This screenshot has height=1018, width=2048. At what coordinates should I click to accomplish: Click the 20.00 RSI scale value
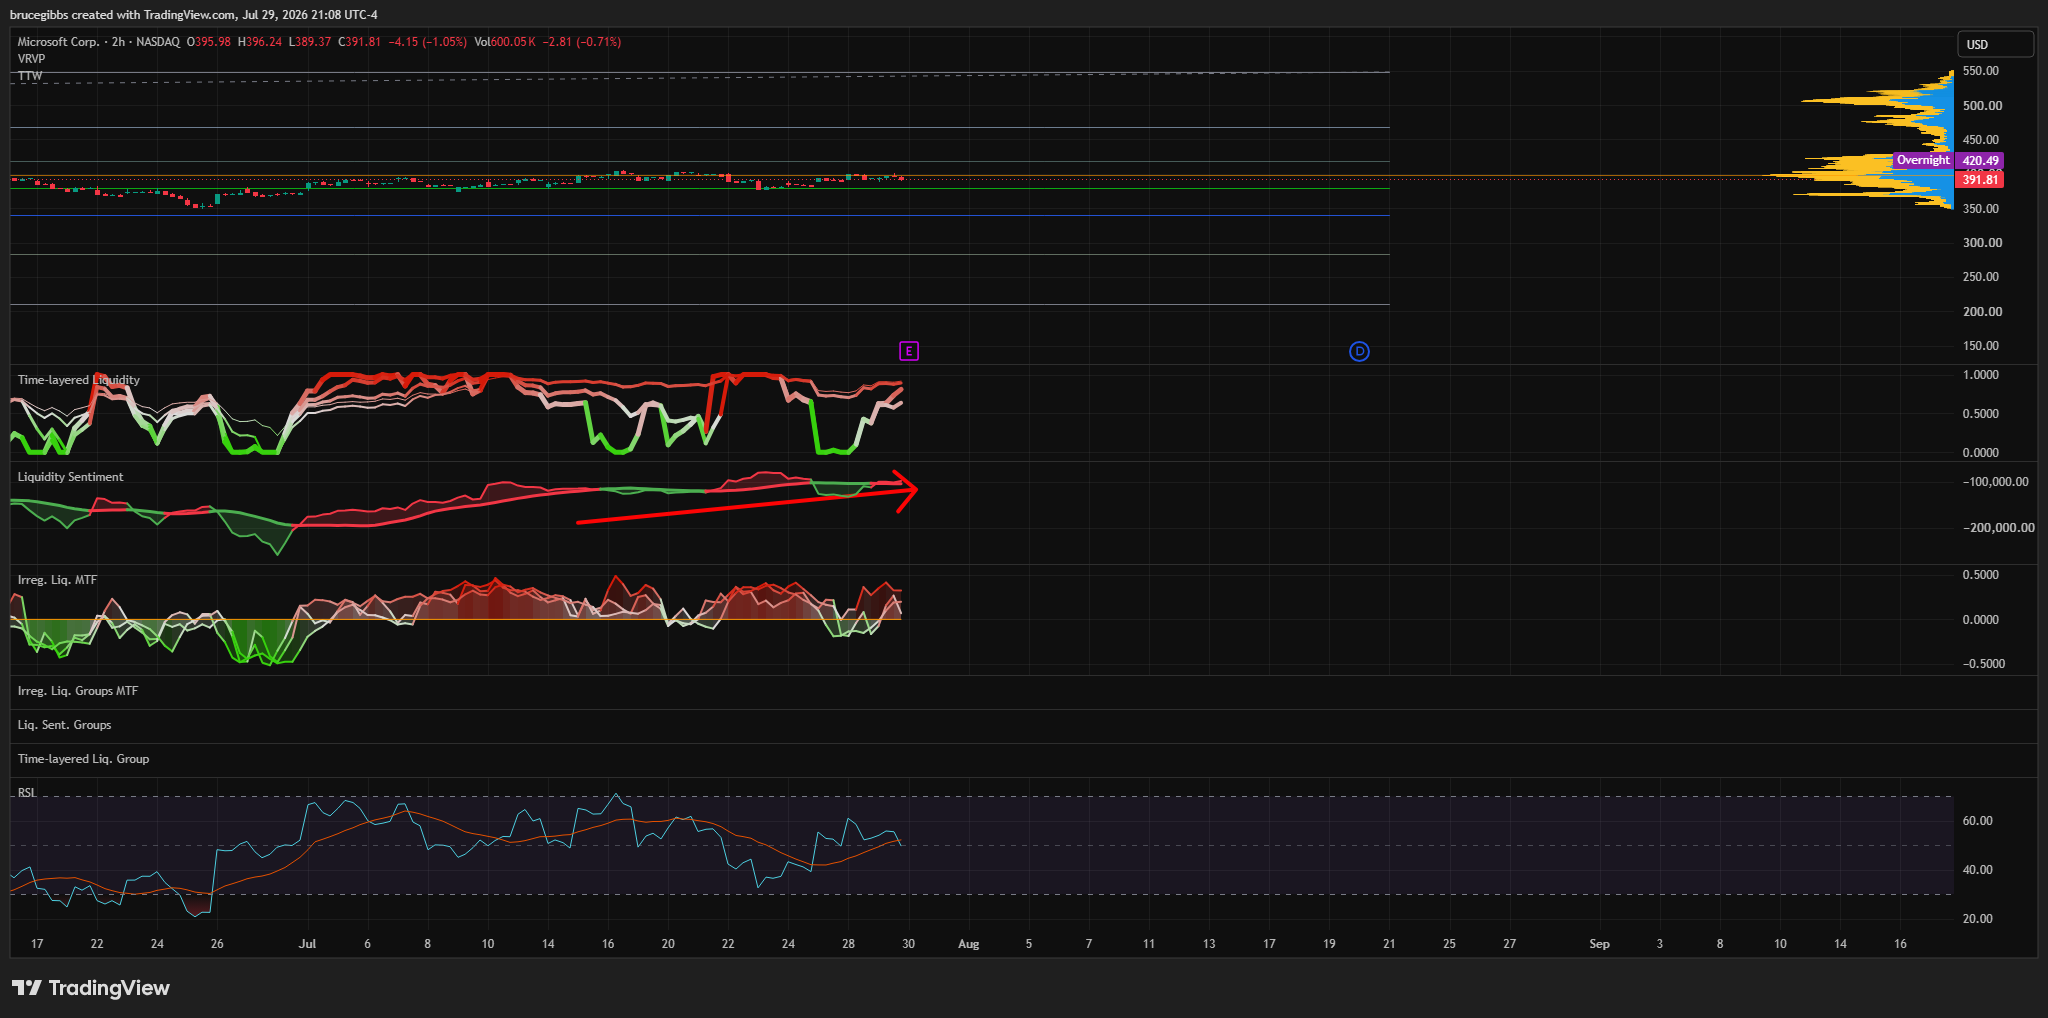coord(1978,919)
